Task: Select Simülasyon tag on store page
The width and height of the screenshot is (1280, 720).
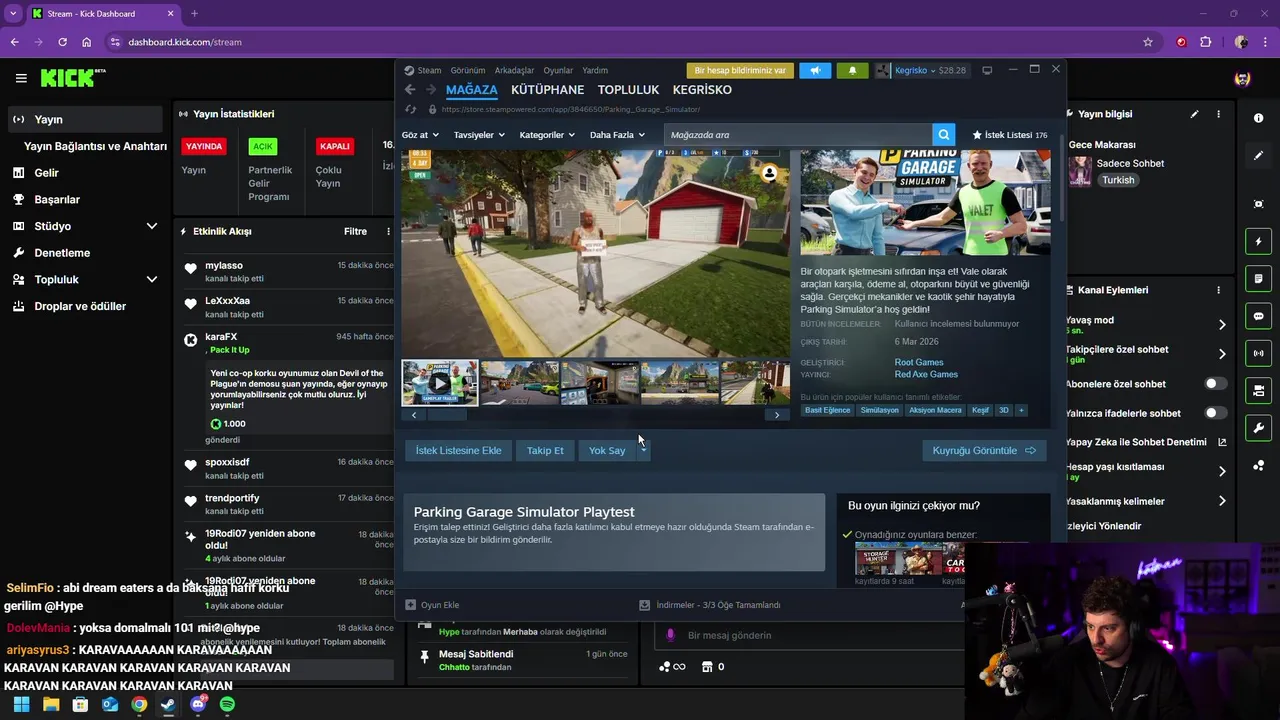Action: (879, 410)
